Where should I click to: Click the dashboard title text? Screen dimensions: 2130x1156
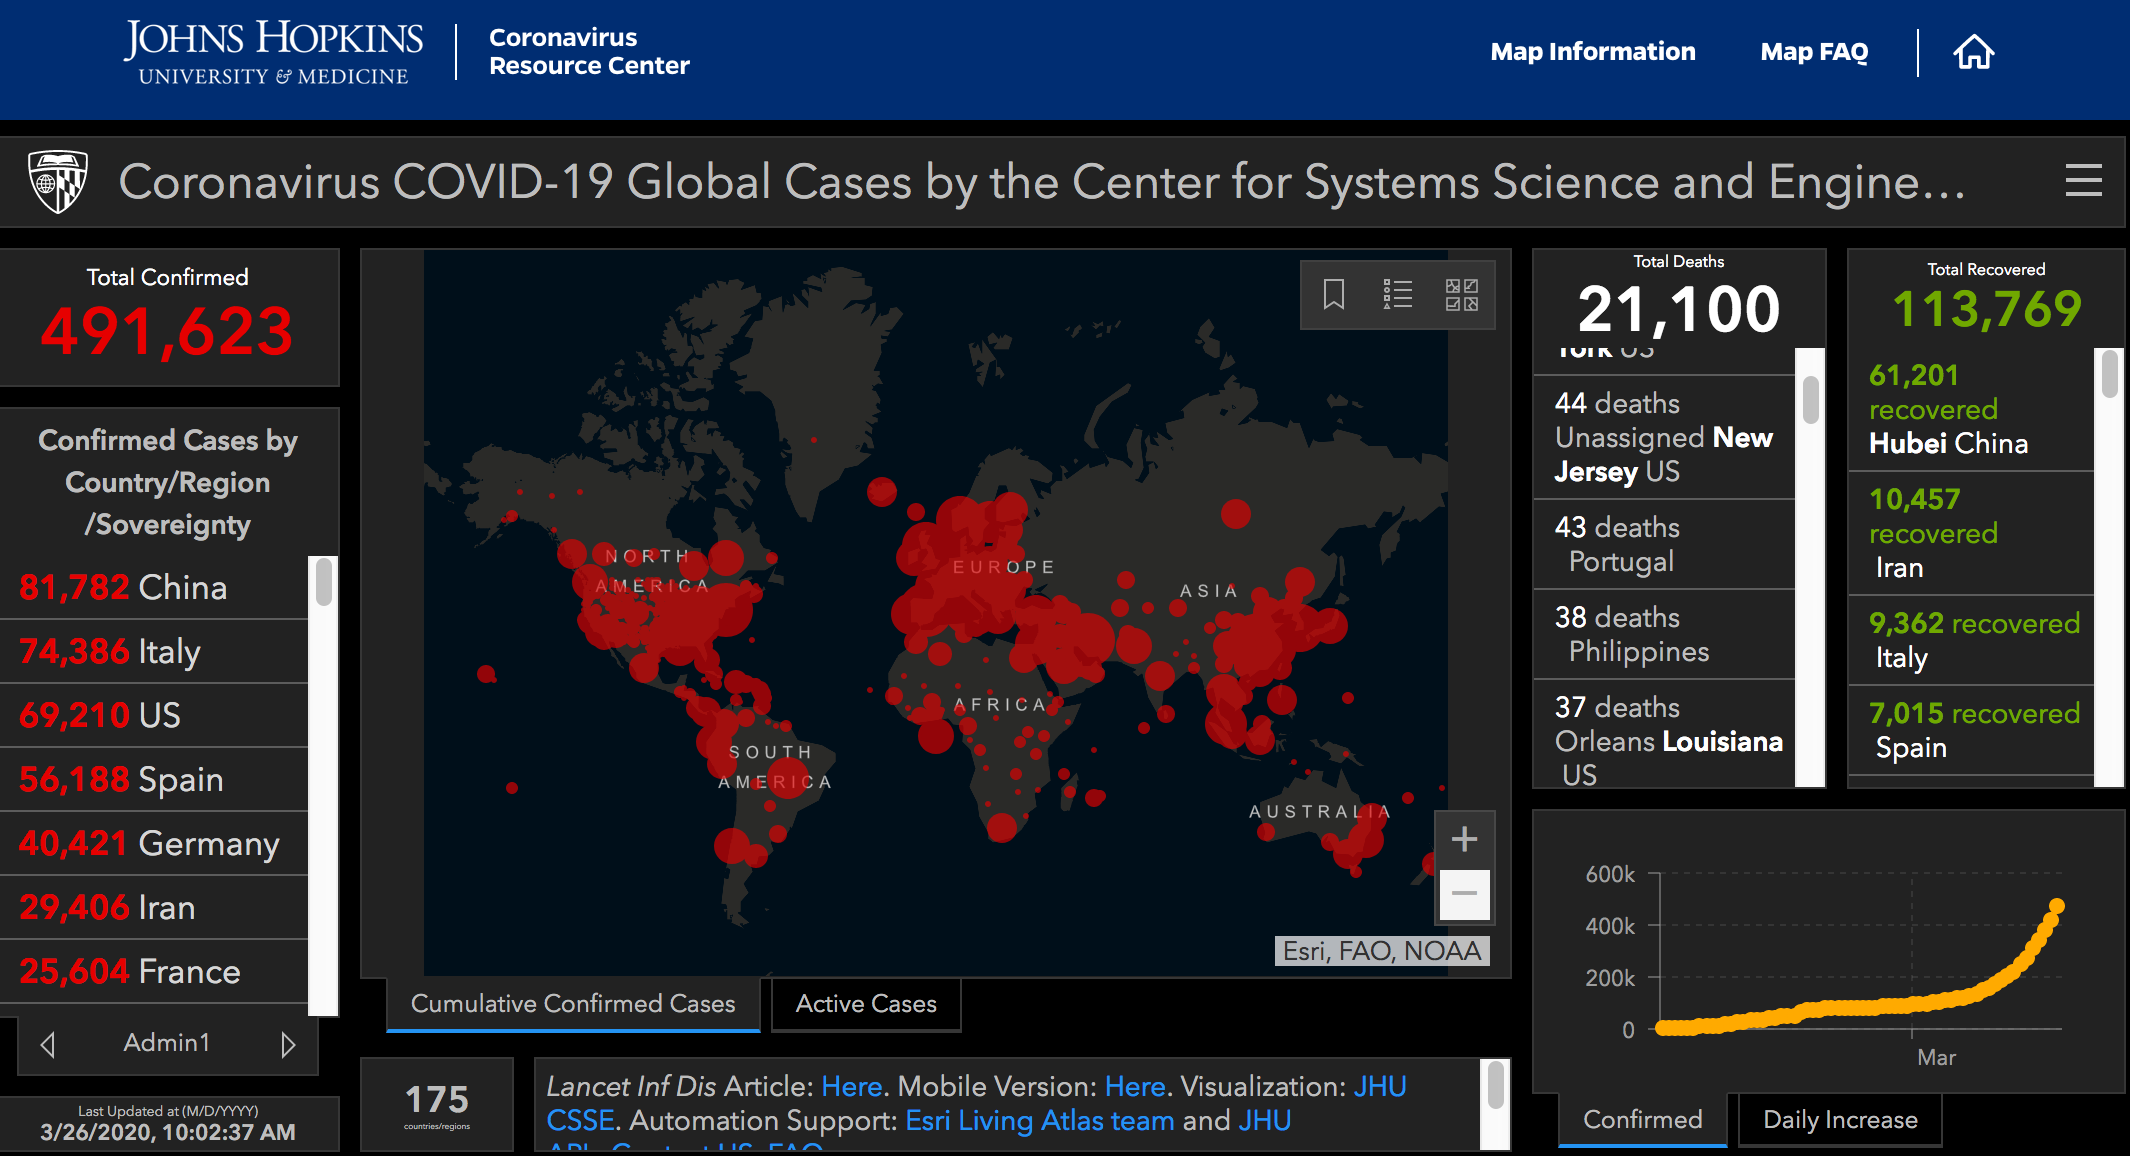(1042, 182)
